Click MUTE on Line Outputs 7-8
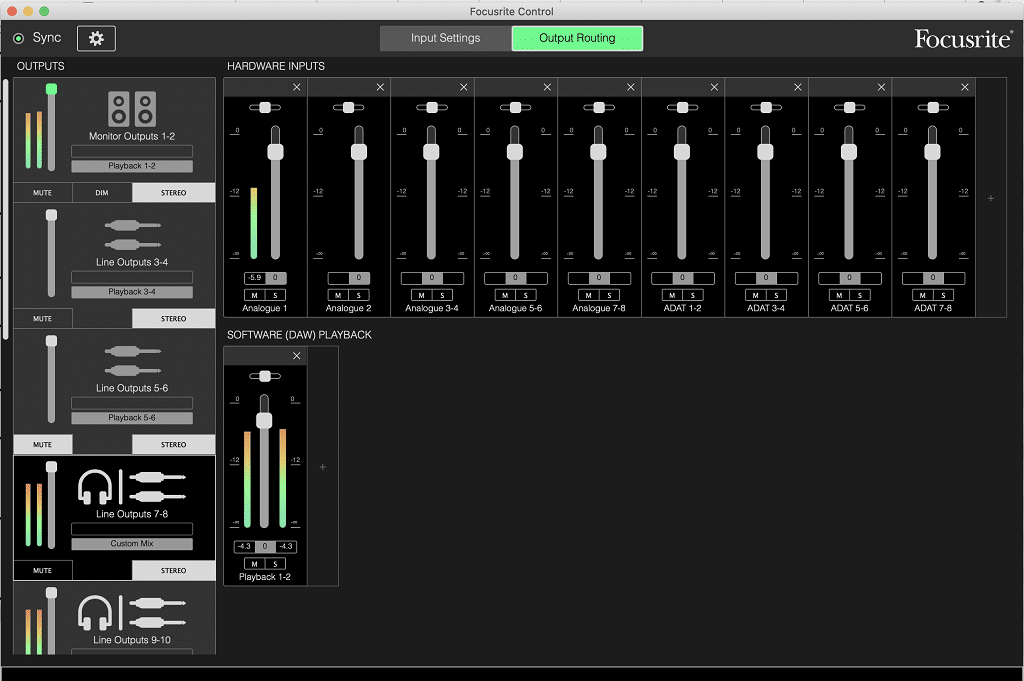This screenshot has height=681, width=1024. pyautogui.click(x=42, y=571)
